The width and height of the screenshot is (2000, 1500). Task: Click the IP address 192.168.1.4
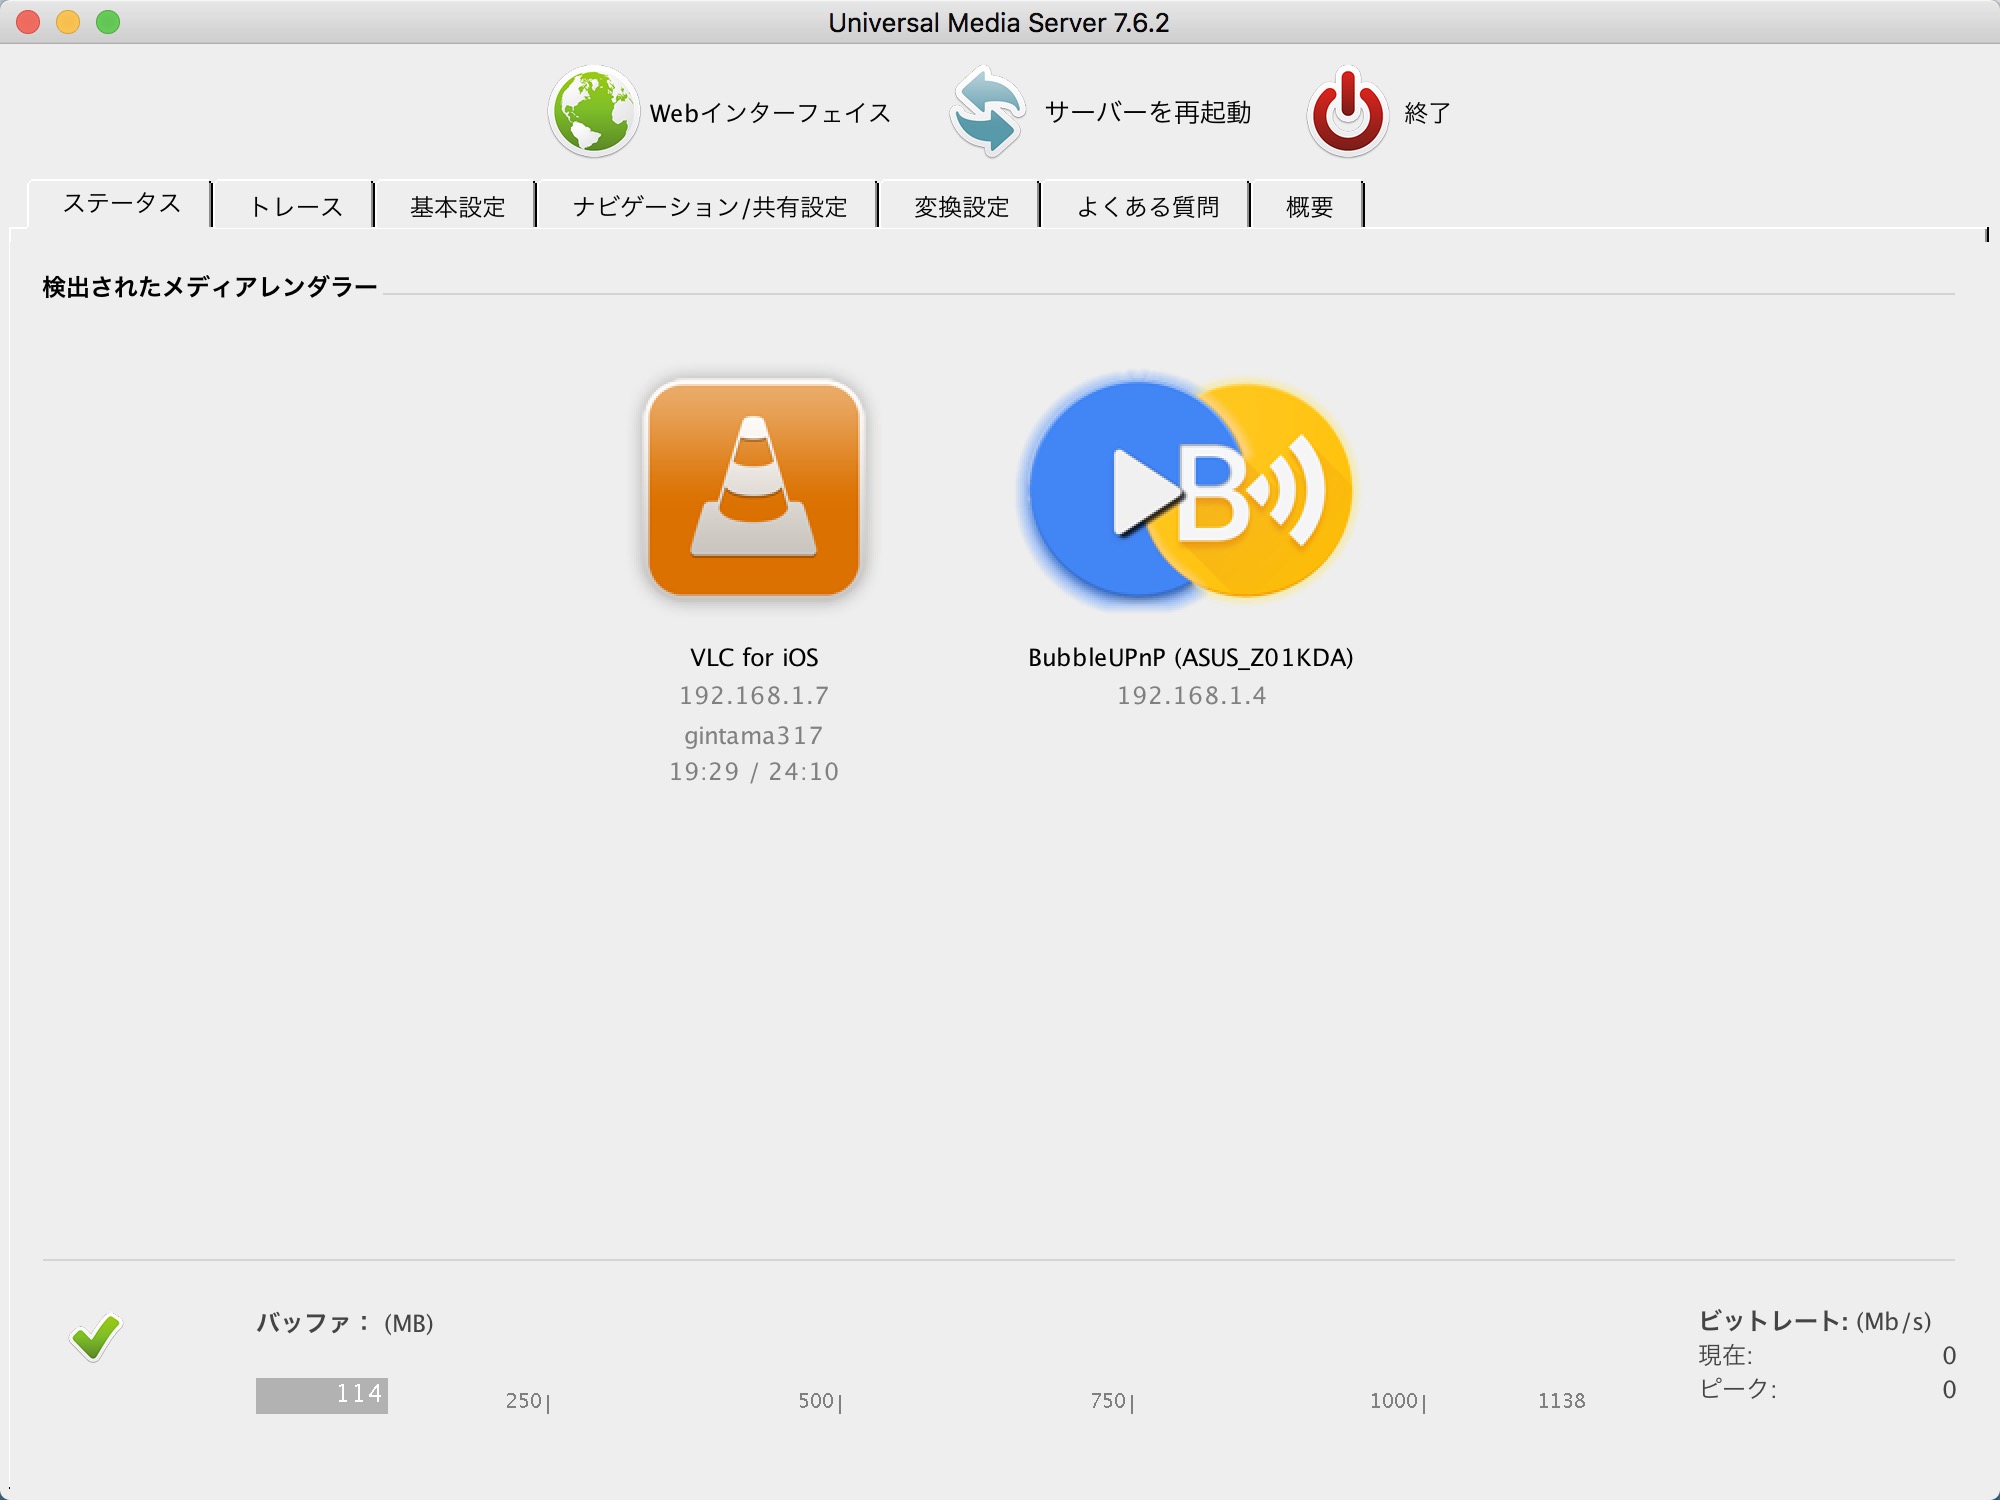point(1191,695)
